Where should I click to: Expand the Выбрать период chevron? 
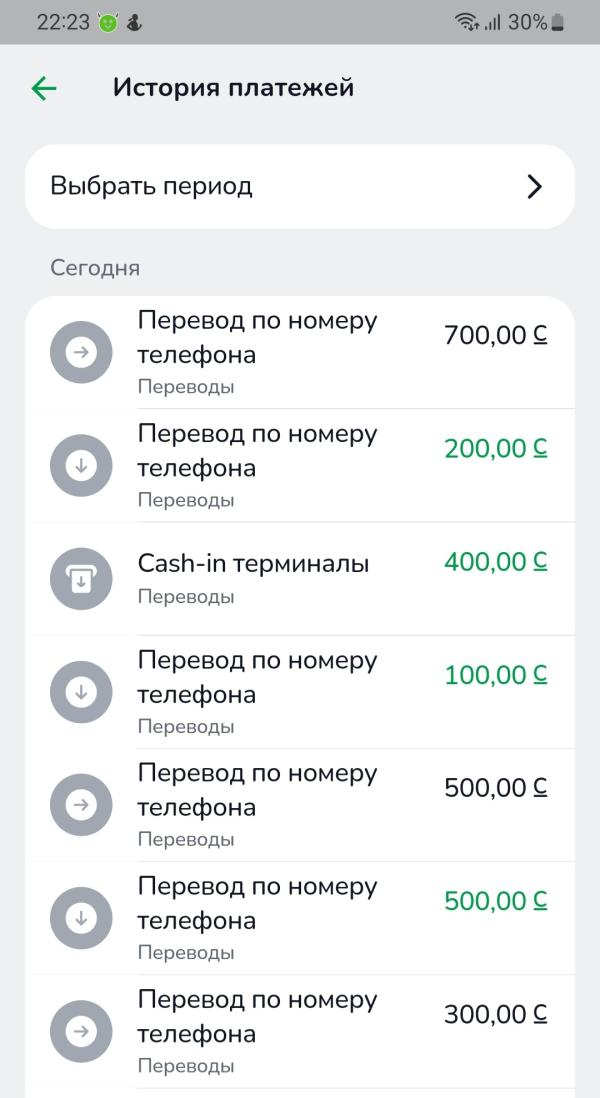[535, 186]
